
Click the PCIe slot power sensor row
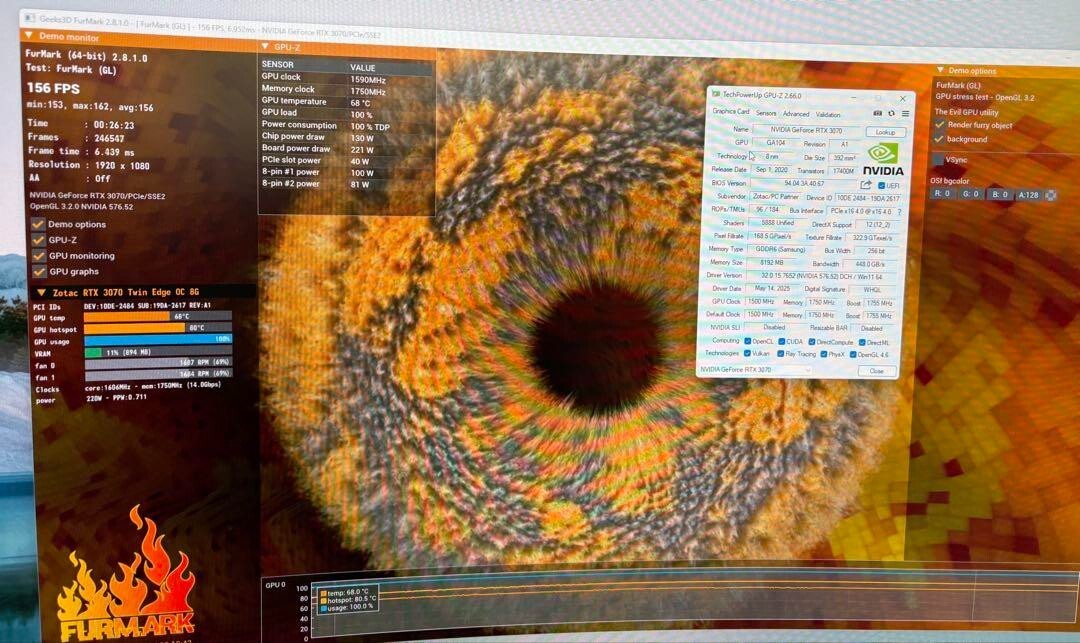pyautogui.click(x=346, y=160)
